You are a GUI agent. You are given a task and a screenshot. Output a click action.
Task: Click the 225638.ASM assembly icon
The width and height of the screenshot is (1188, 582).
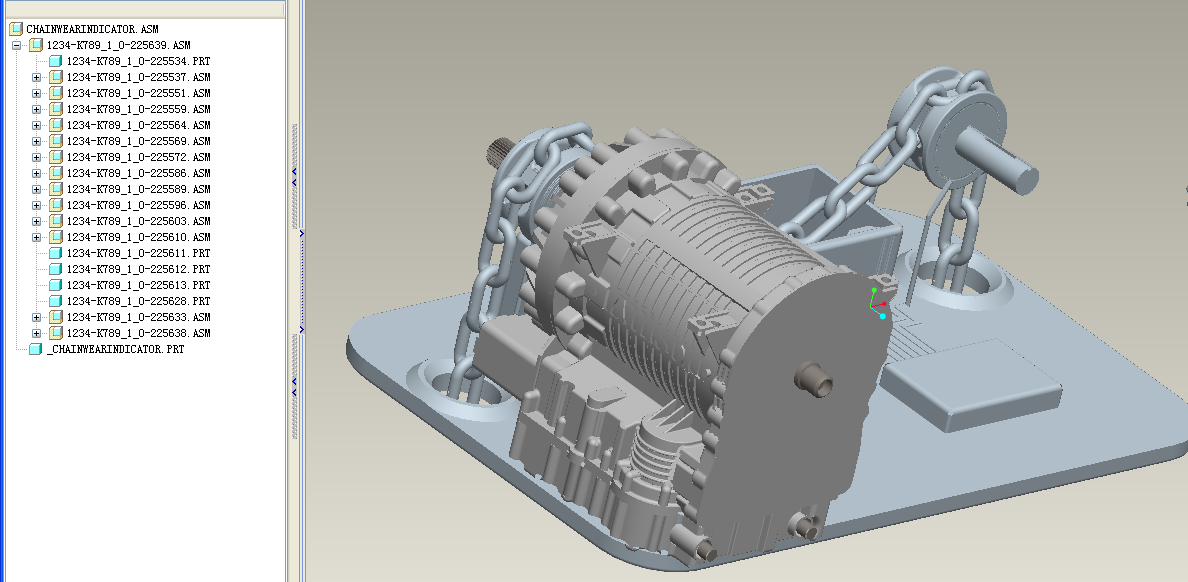pos(55,333)
